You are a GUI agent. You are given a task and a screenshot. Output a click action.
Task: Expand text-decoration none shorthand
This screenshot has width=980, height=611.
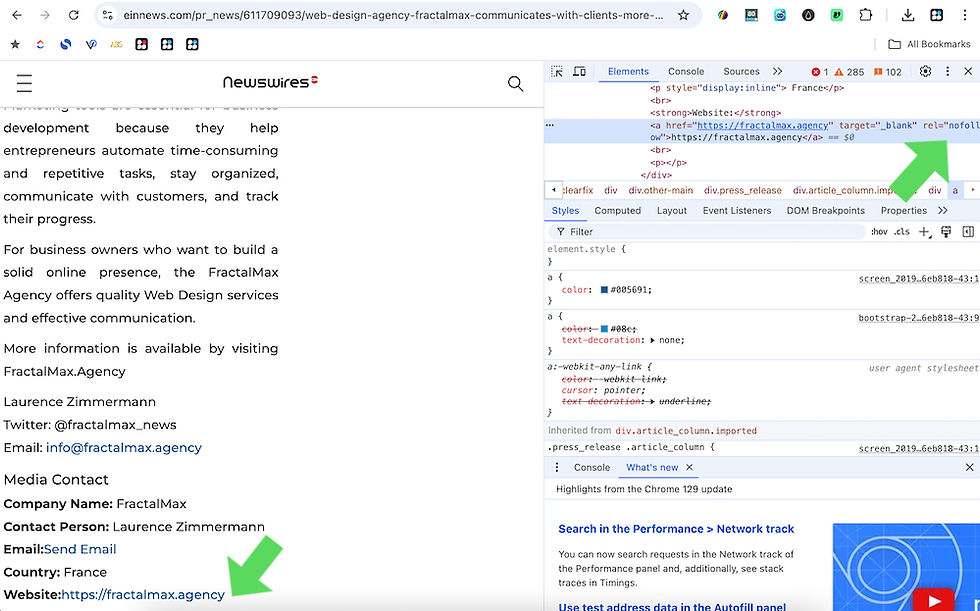pos(652,340)
